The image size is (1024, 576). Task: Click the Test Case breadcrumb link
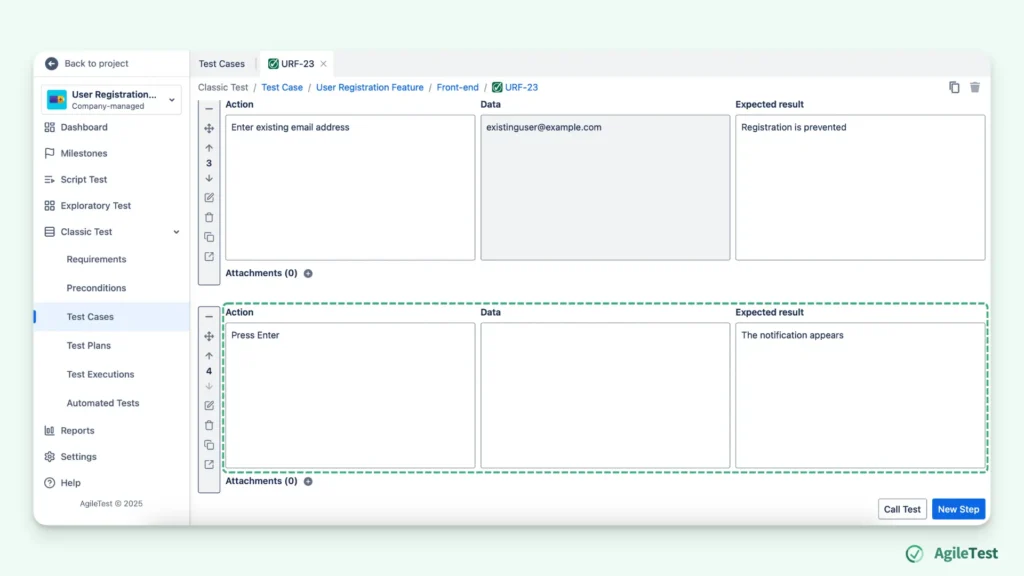[282, 88]
